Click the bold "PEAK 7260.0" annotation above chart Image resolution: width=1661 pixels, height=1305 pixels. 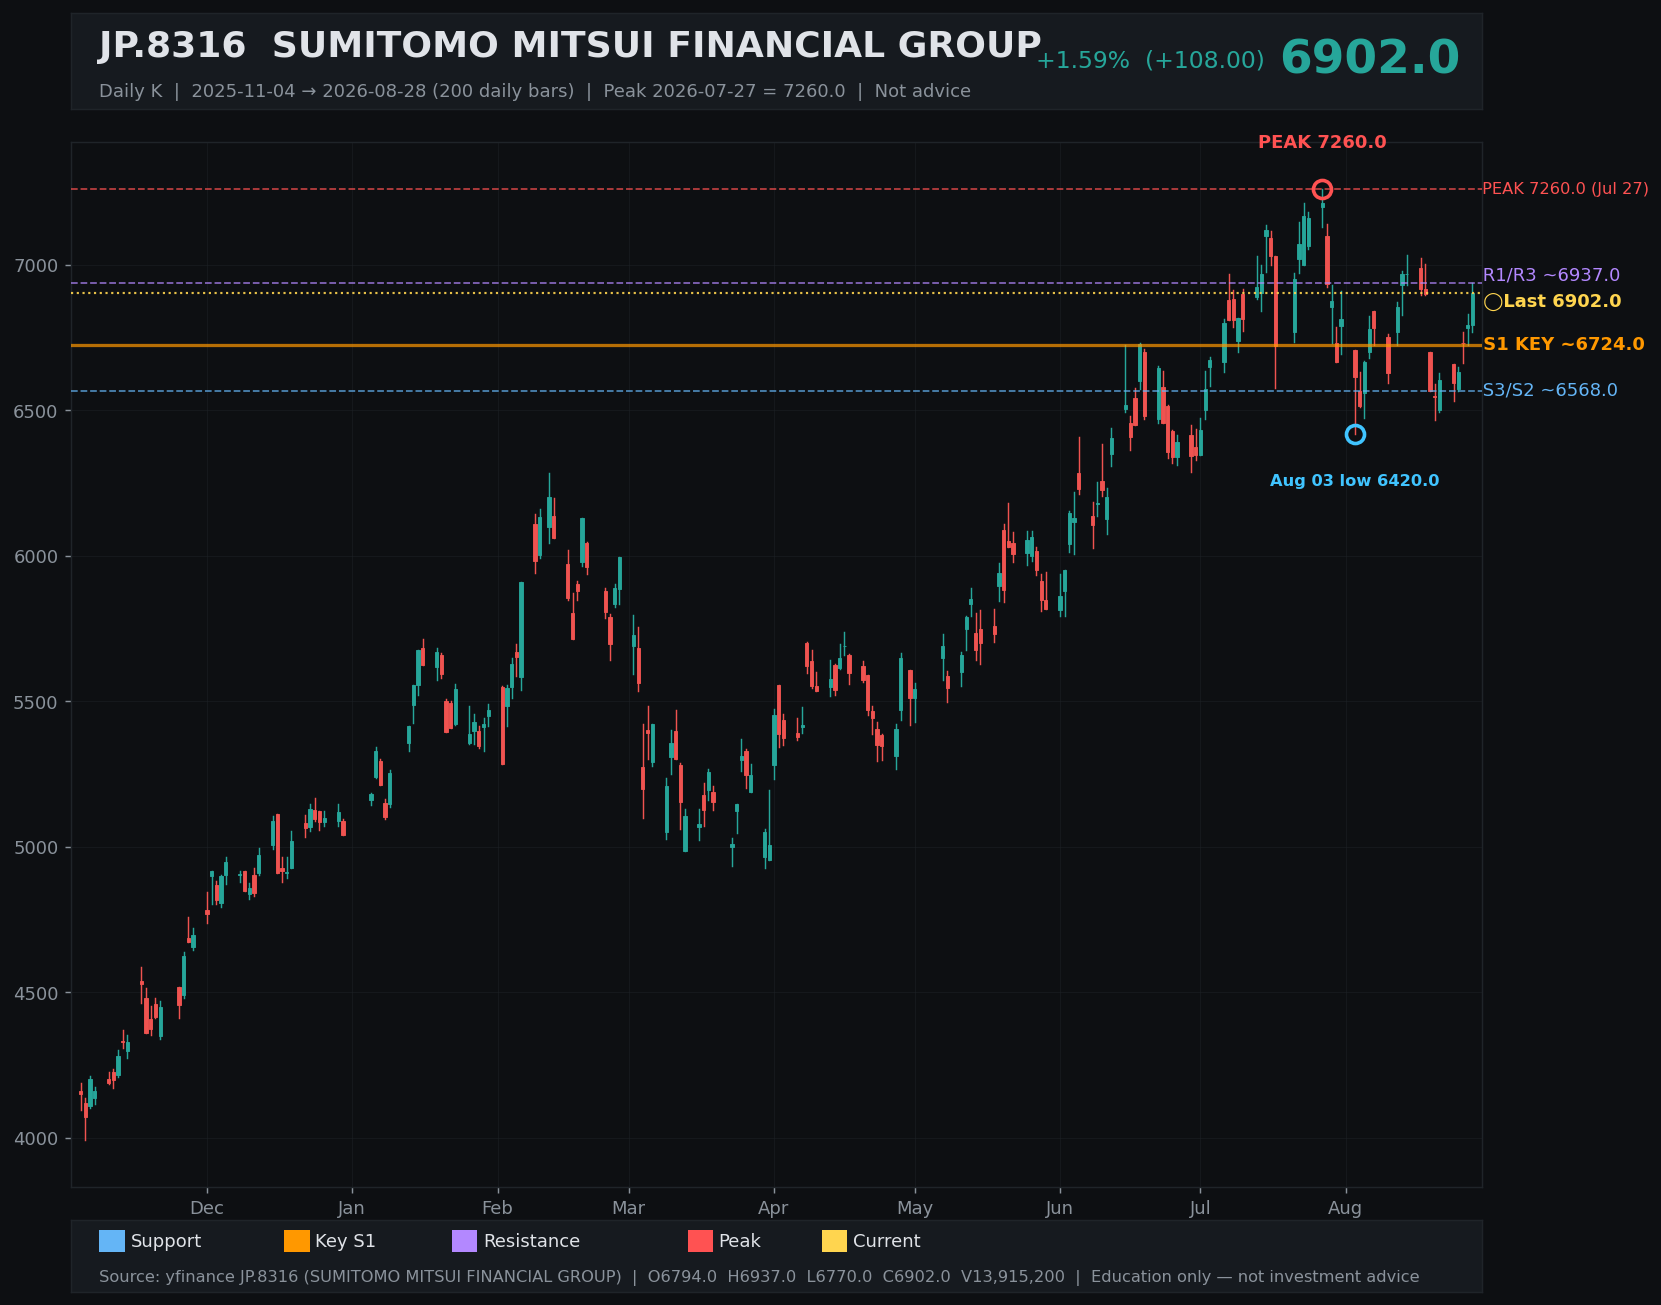click(1322, 142)
